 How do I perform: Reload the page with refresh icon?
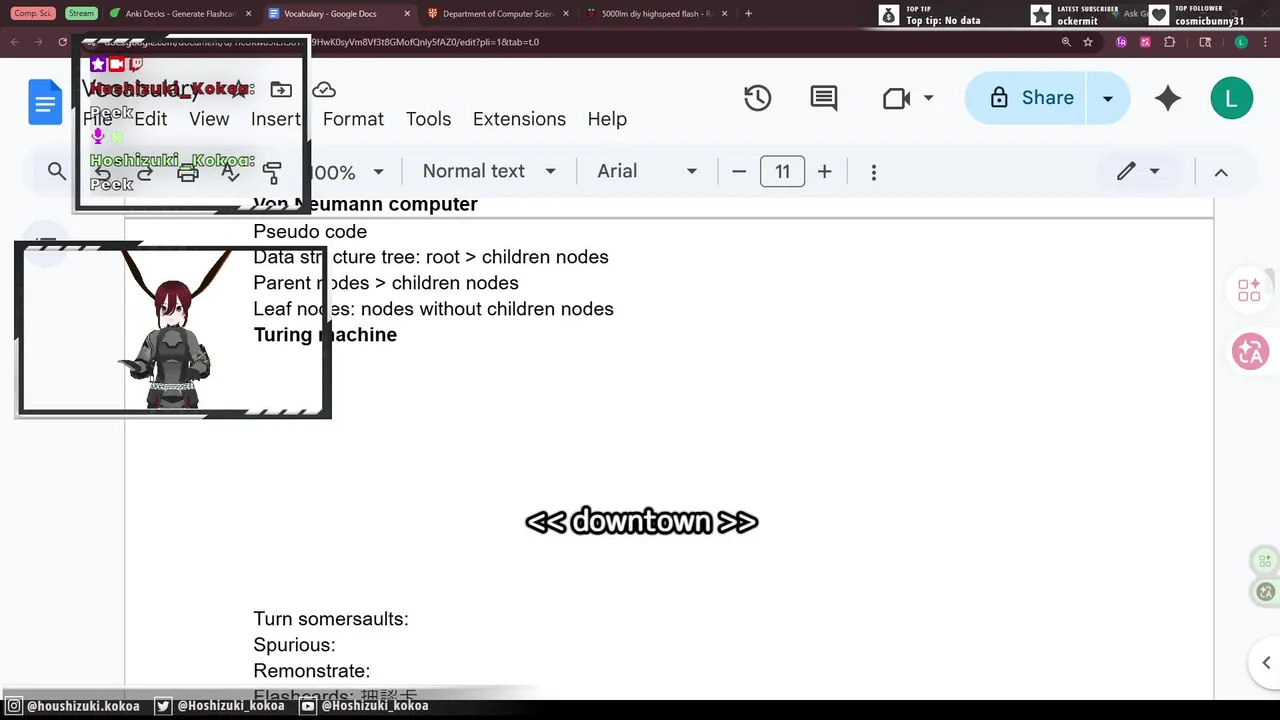62,42
